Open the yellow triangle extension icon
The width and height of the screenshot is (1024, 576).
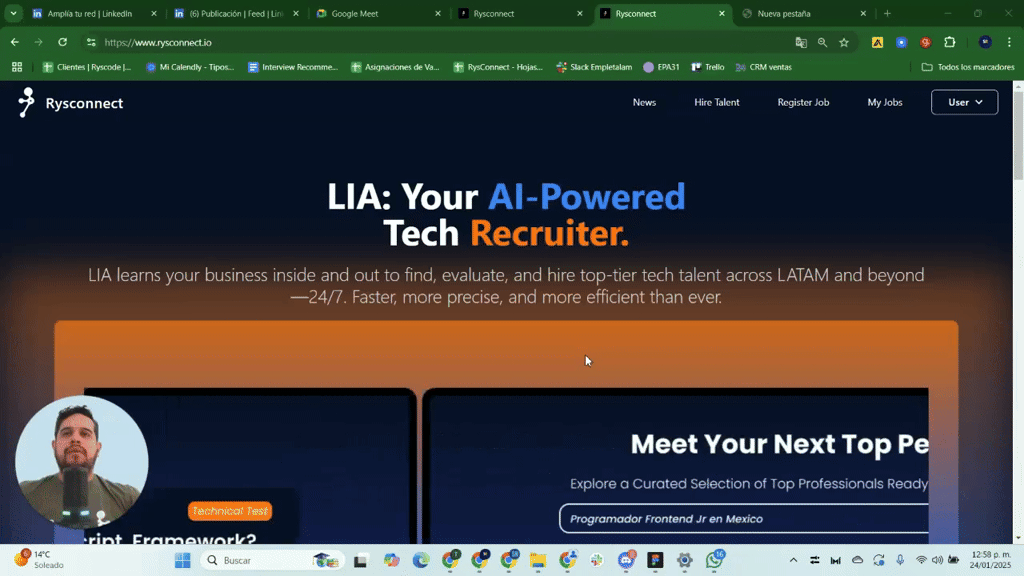tap(877, 42)
